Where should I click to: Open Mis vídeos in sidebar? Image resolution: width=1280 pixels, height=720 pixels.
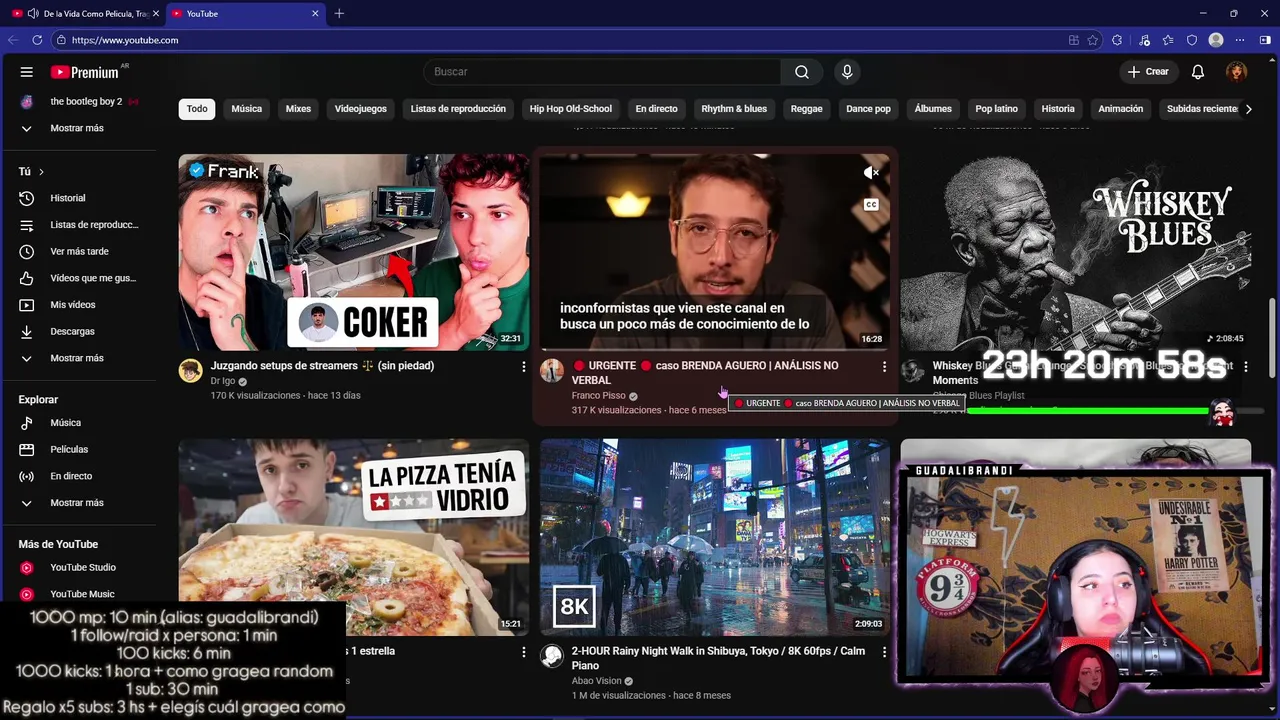pyautogui.click(x=78, y=305)
